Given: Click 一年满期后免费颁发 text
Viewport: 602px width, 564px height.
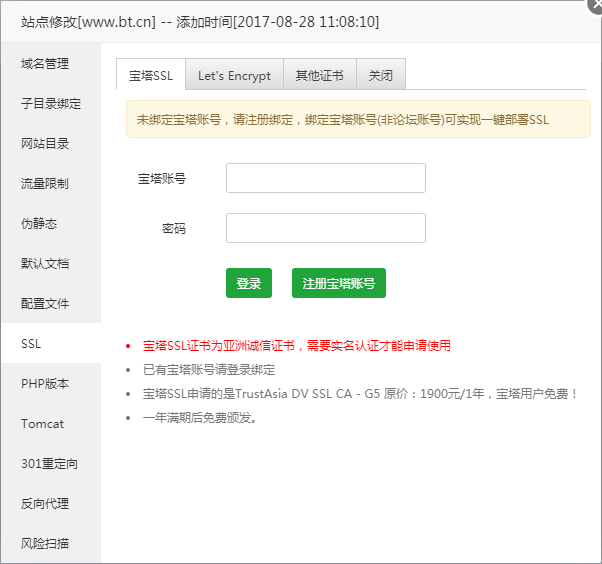Looking at the screenshot, I should coord(200,417).
